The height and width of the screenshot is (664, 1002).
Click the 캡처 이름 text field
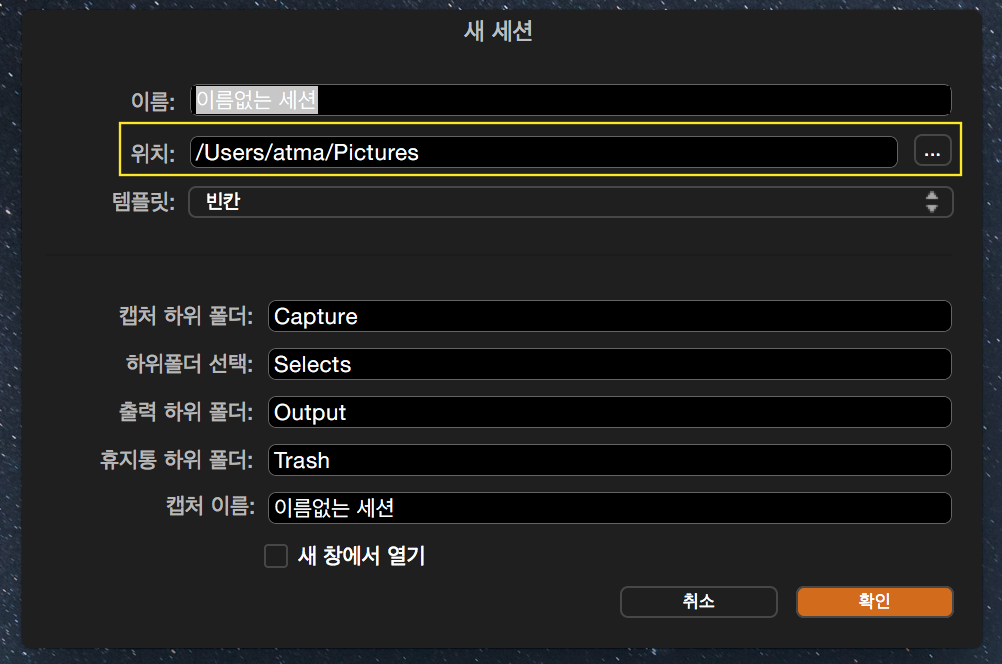point(609,508)
